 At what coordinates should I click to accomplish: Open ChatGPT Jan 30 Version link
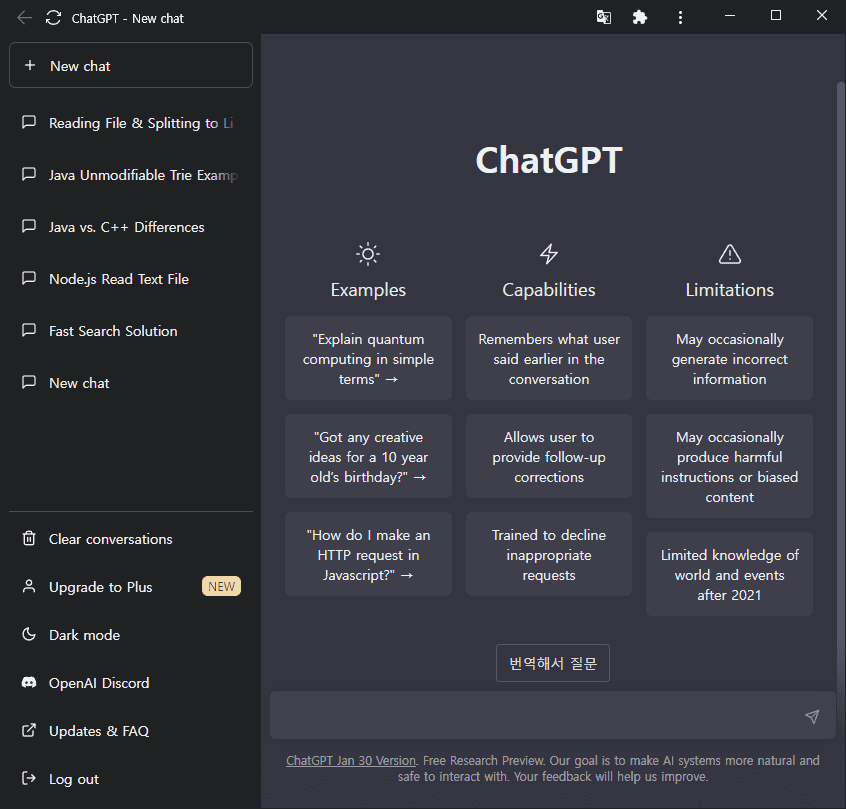click(x=351, y=760)
